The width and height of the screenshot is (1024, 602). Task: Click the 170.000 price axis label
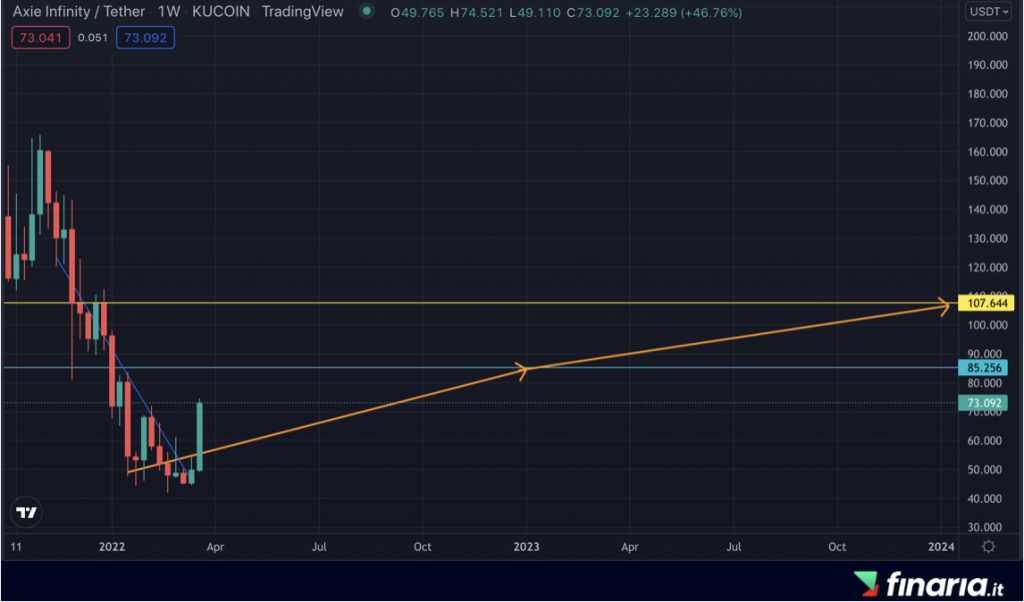tap(987, 123)
